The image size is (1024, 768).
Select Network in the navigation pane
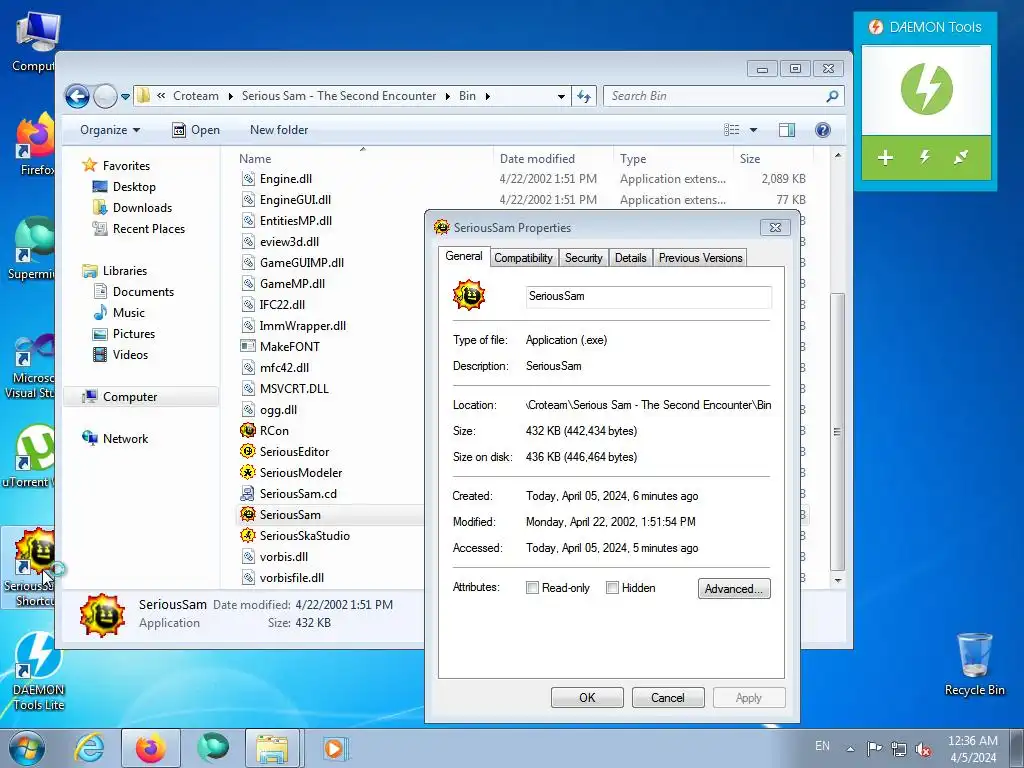point(125,438)
